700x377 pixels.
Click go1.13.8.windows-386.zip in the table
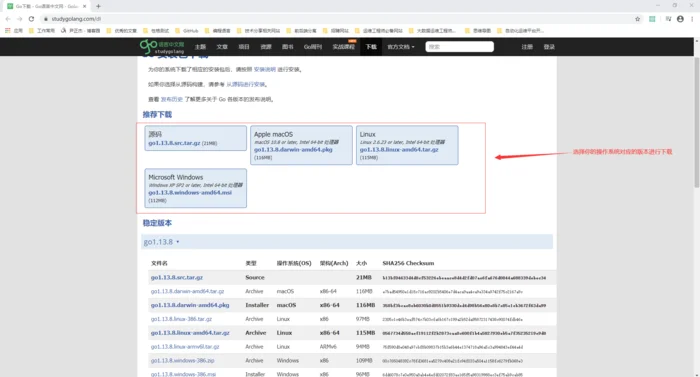(182, 360)
